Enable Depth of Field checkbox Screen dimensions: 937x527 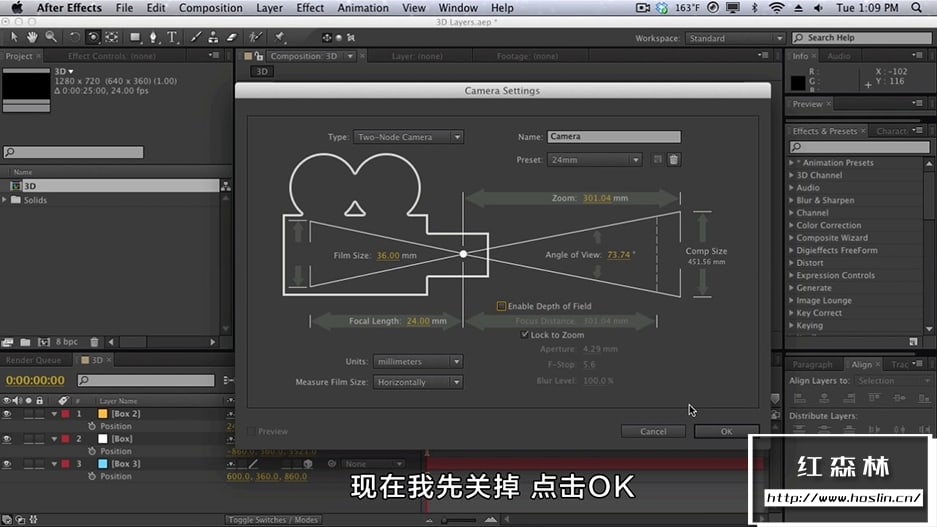click(x=501, y=306)
